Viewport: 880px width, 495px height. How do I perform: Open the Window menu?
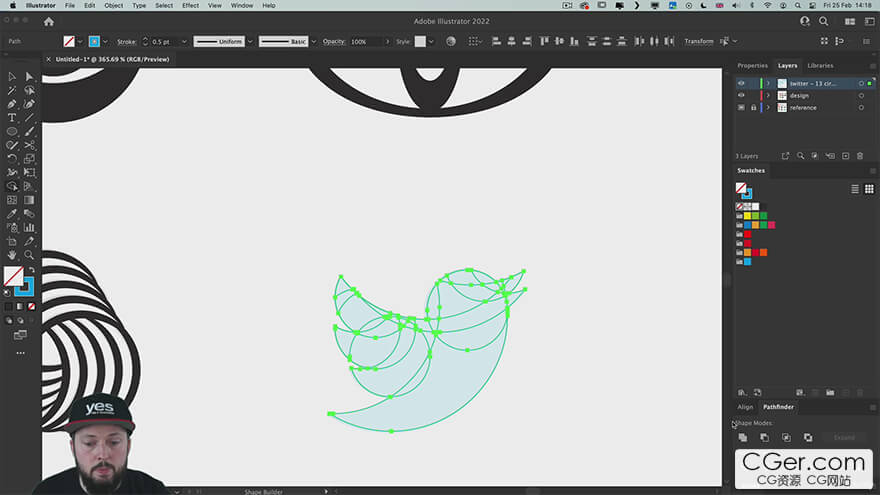pyautogui.click(x=242, y=6)
